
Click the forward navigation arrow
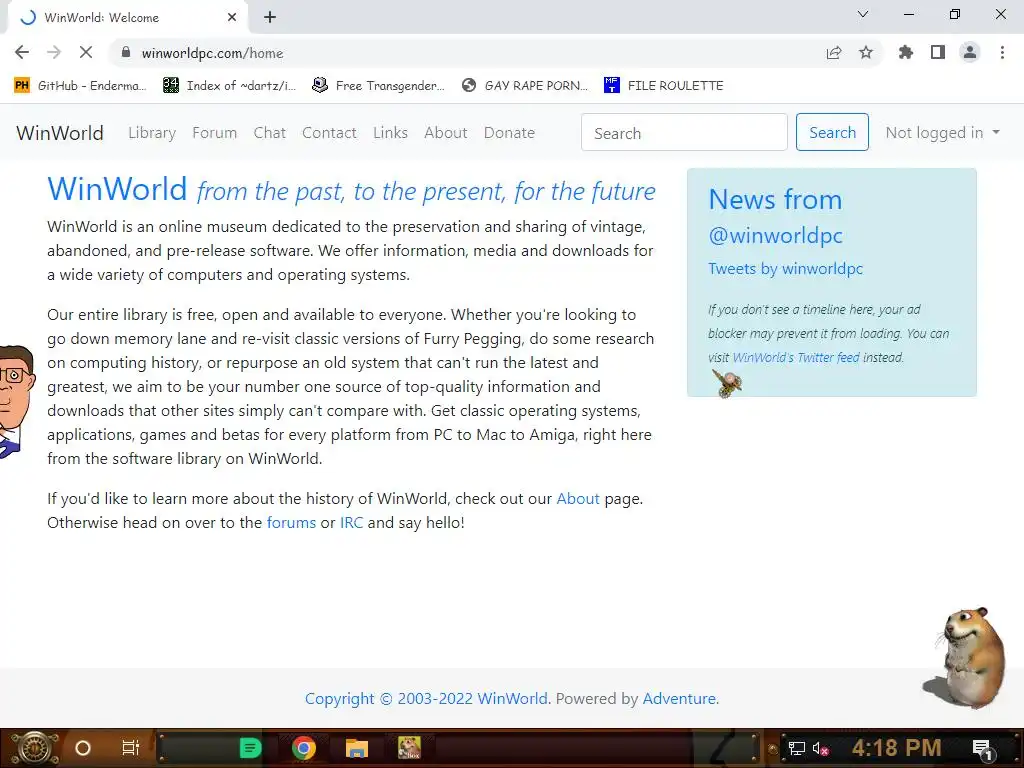(x=54, y=53)
